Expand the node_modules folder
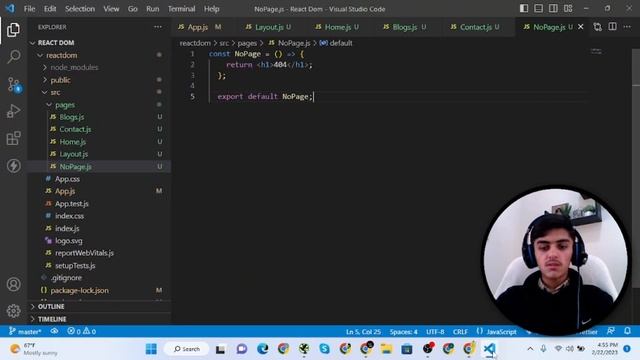The image size is (640, 360). (99, 67)
